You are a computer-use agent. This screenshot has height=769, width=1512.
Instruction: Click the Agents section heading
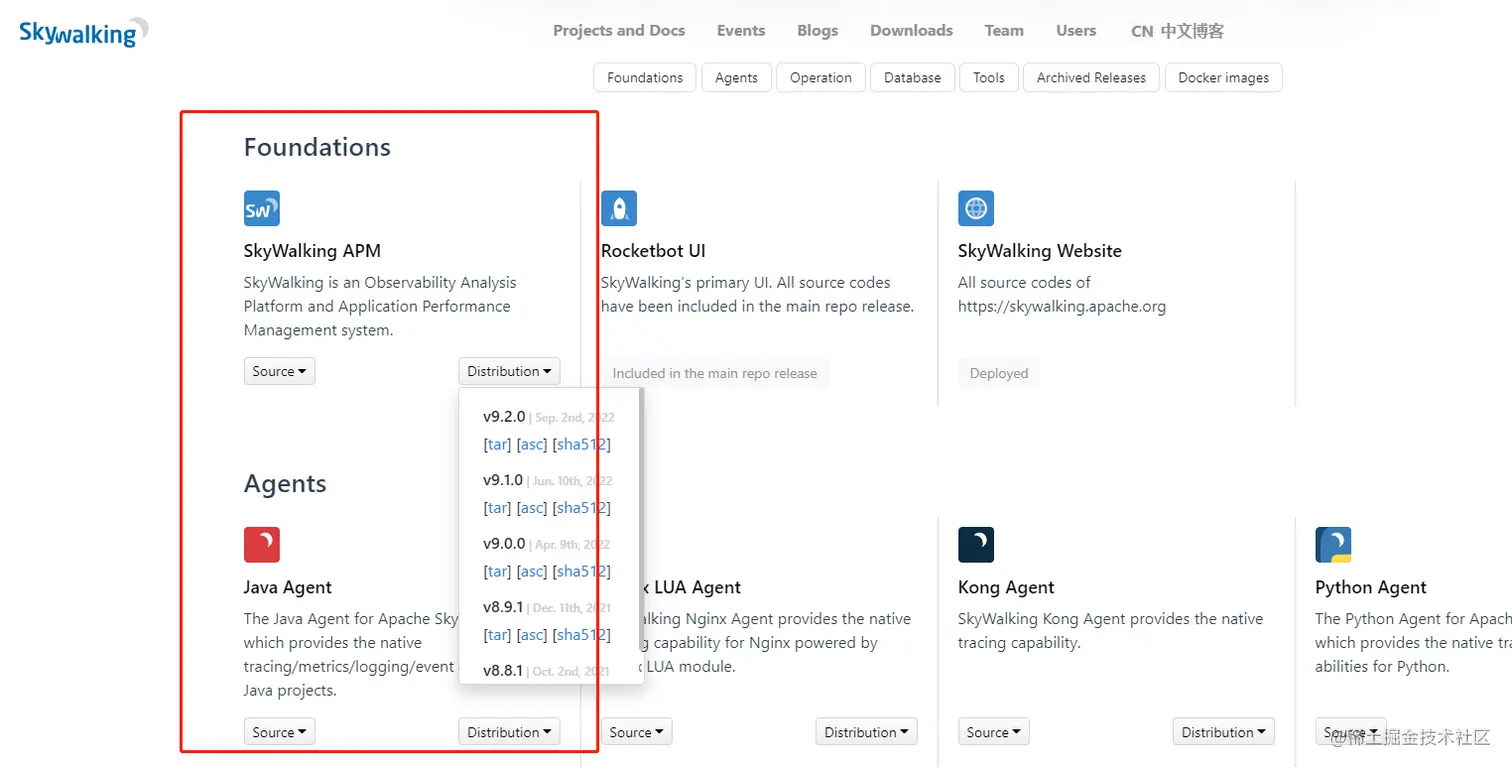[x=285, y=484]
